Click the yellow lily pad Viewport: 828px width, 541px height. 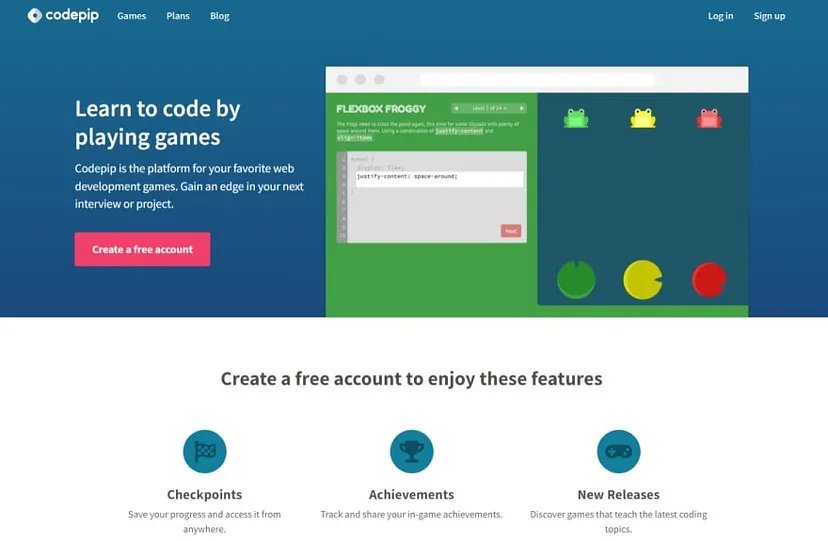[x=643, y=279]
